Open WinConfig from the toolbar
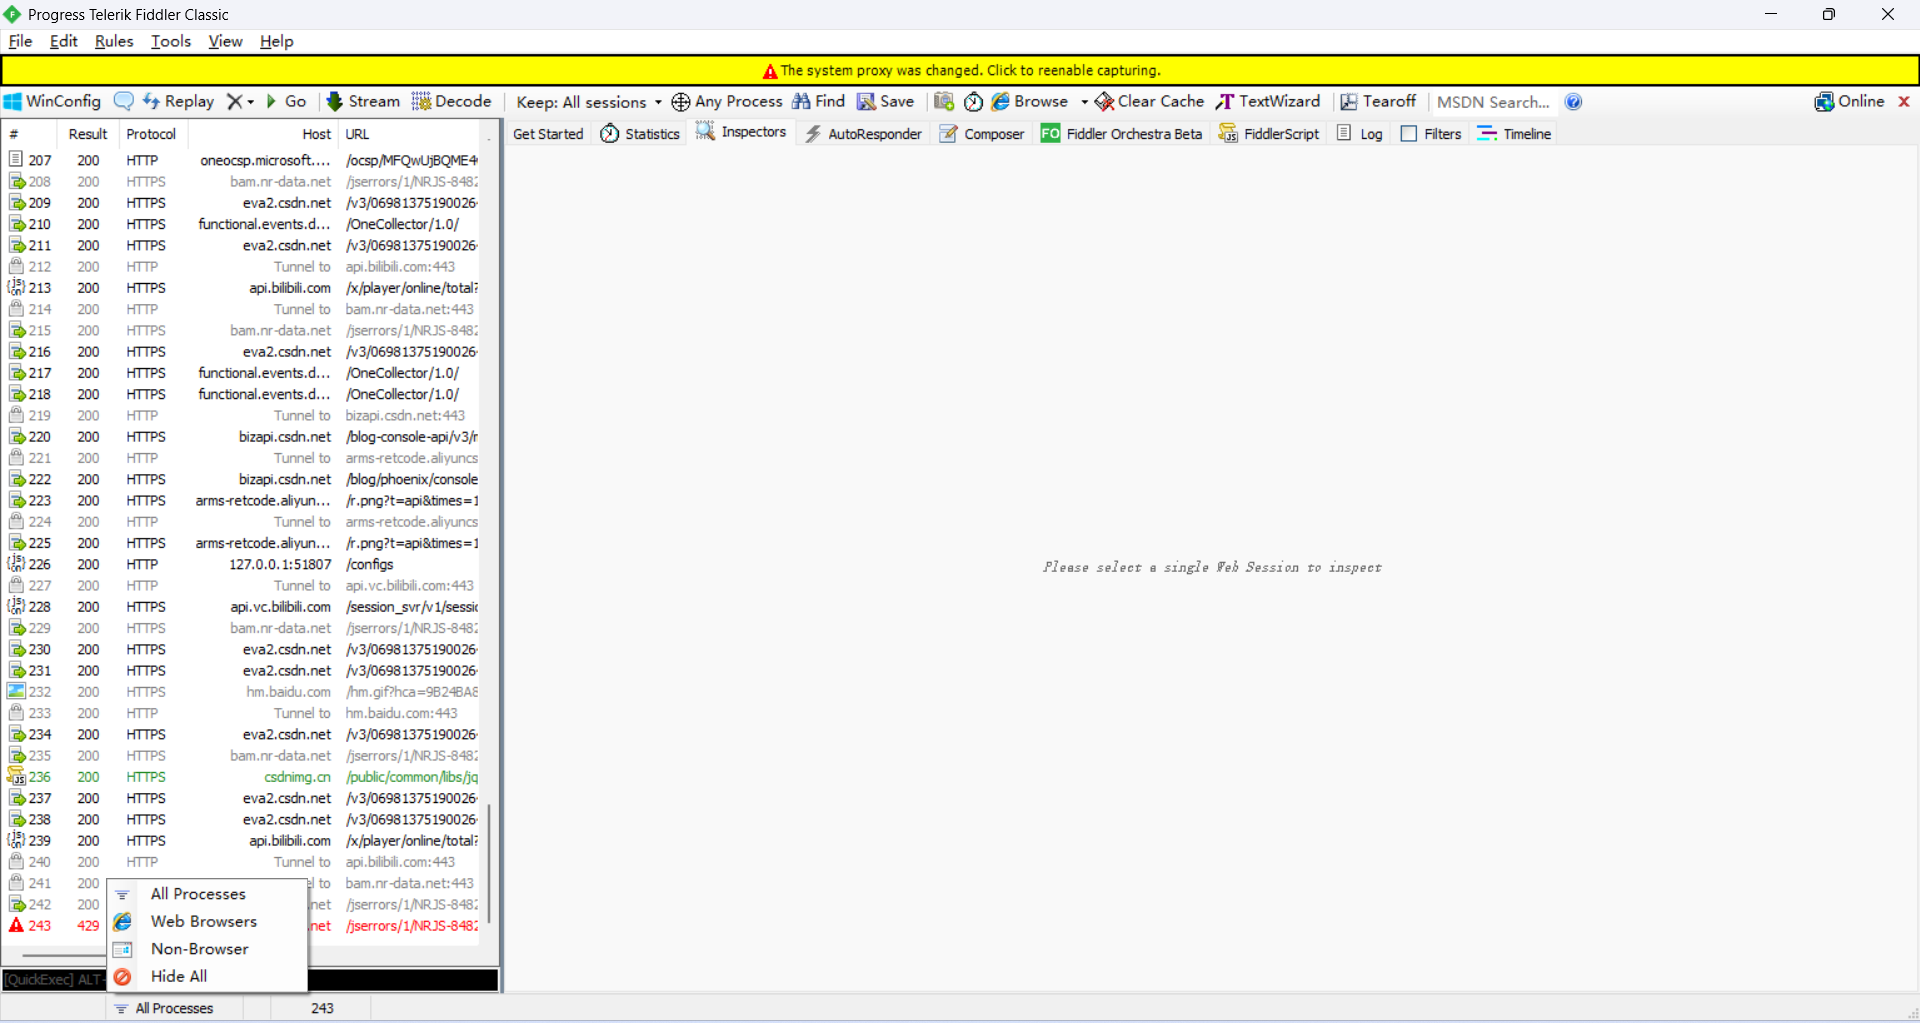This screenshot has height=1023, width=1920. click(53, 102)
